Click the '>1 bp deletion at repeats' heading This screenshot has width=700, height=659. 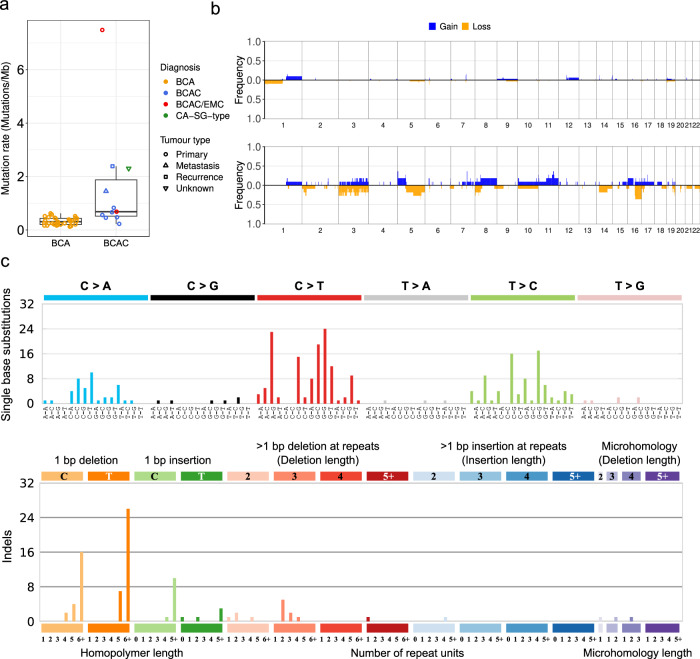[318, 446]
